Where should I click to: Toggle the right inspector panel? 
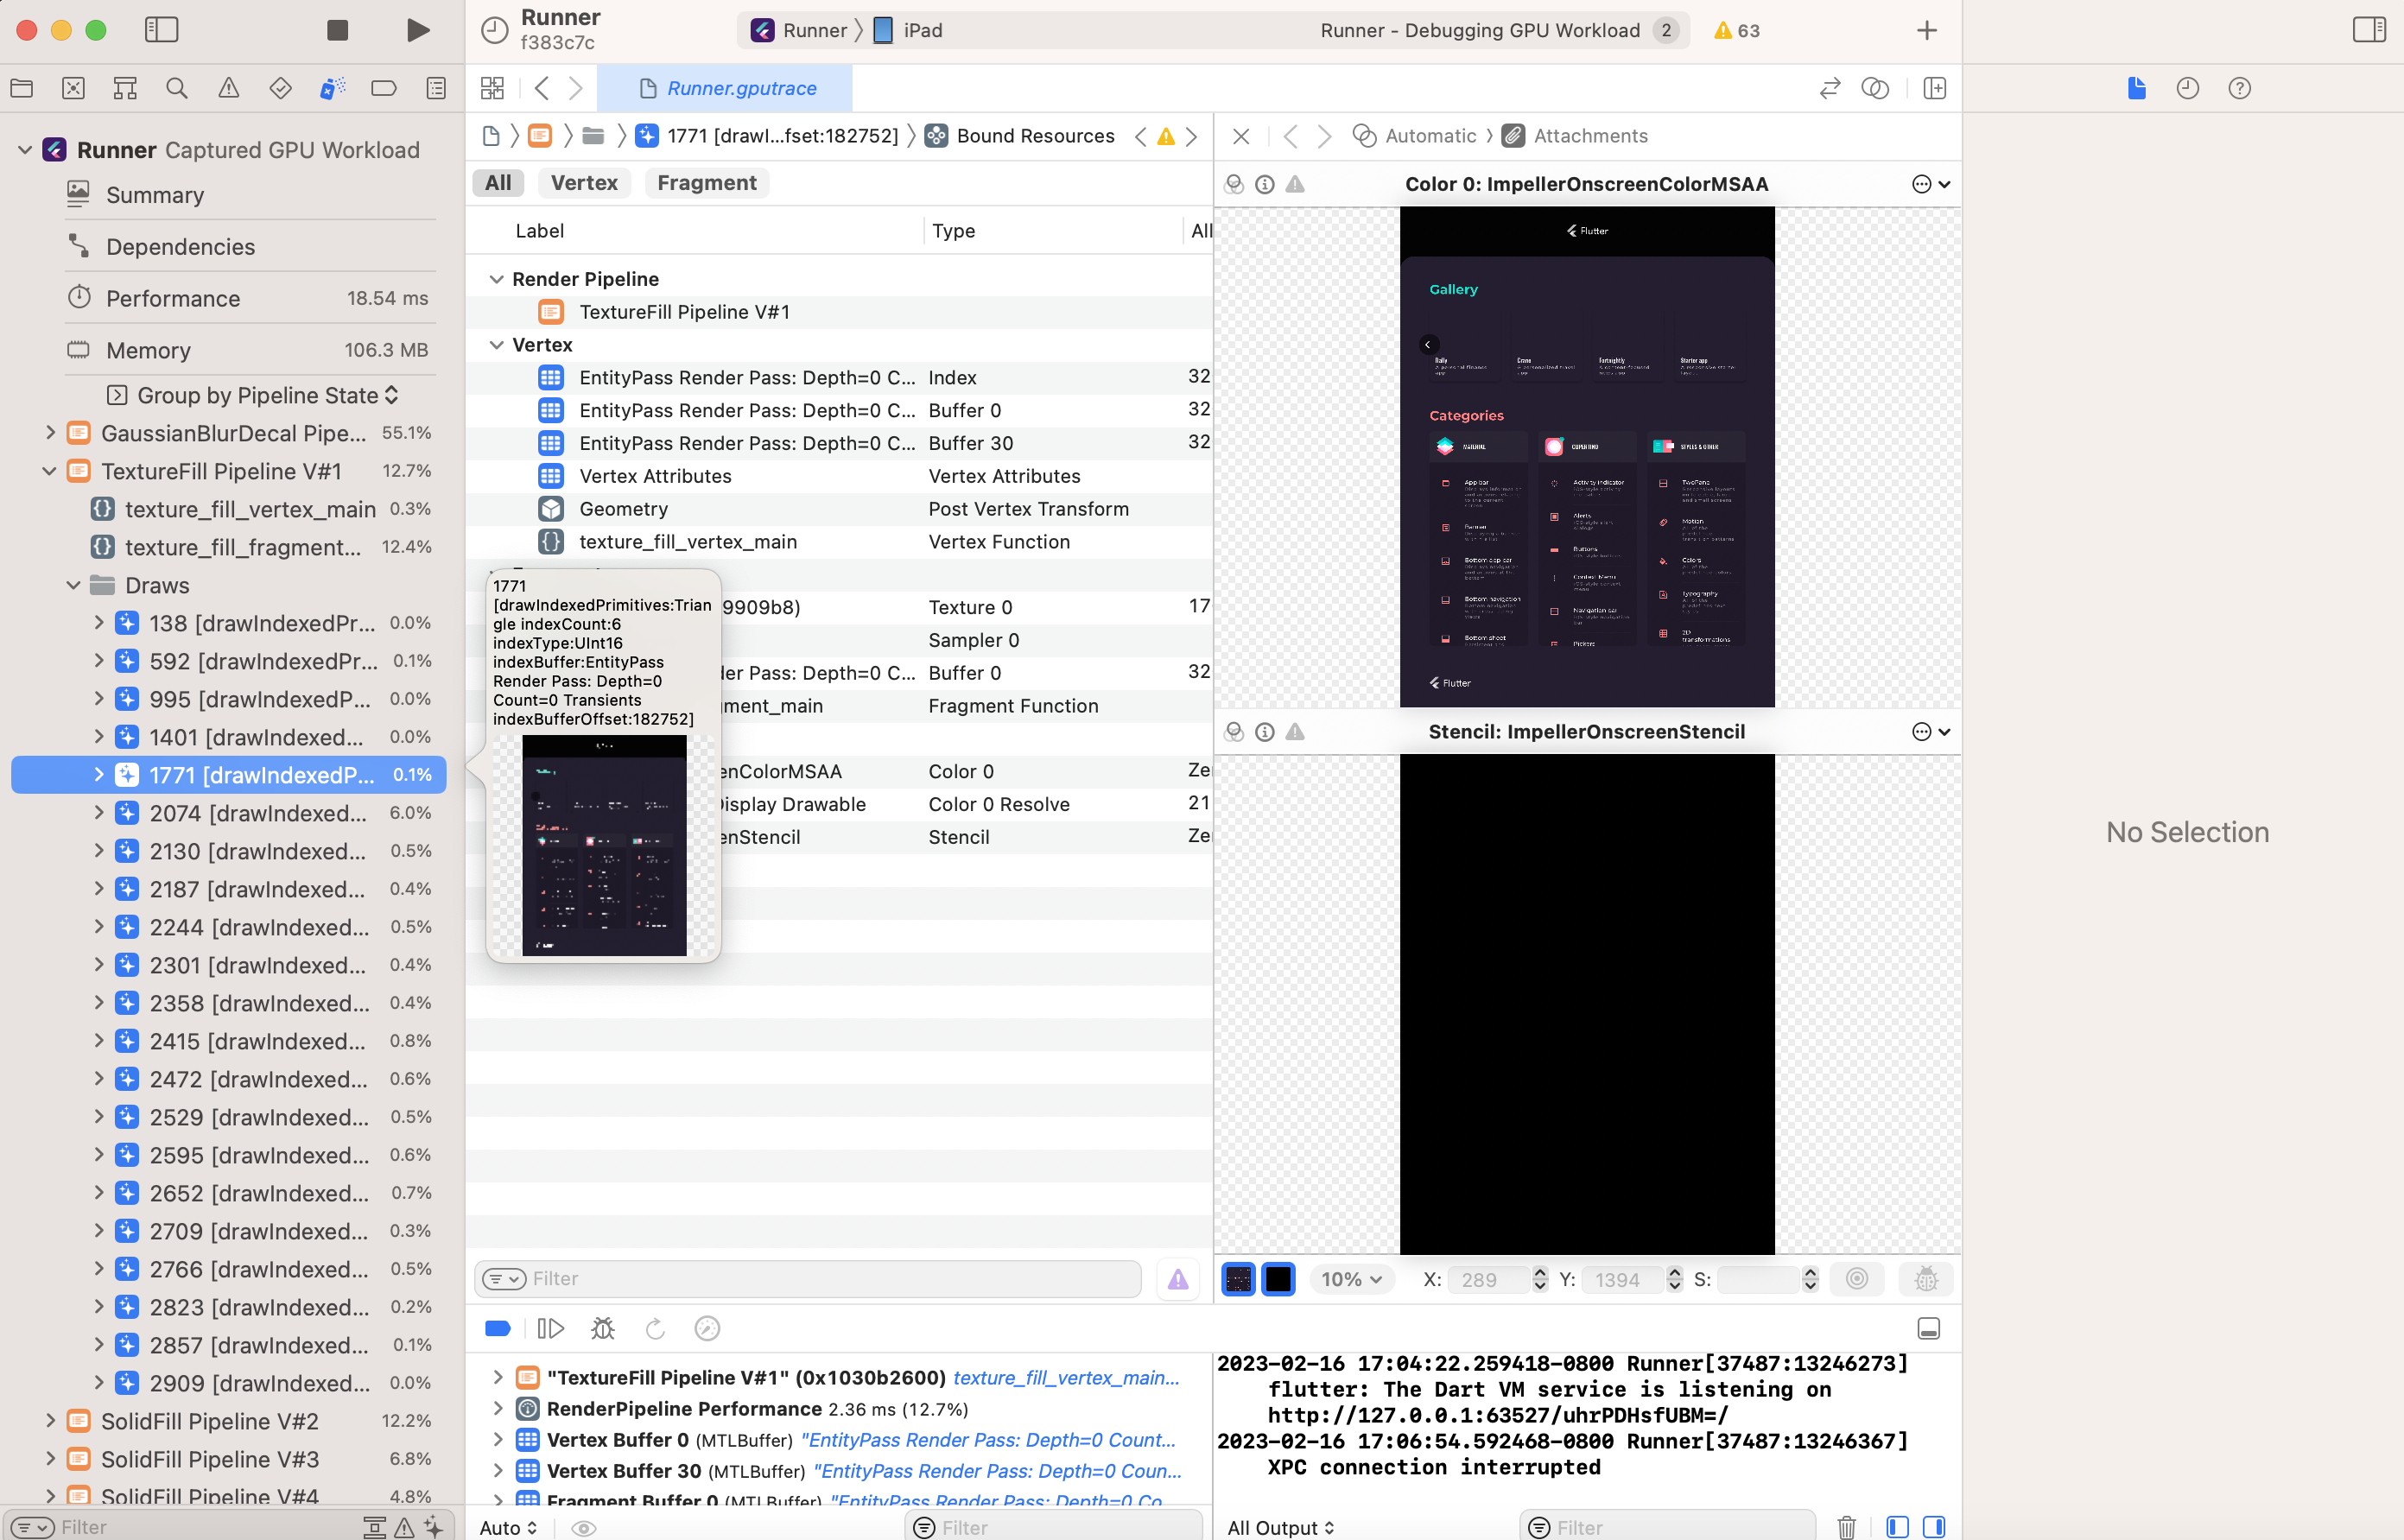point(2368,30)
